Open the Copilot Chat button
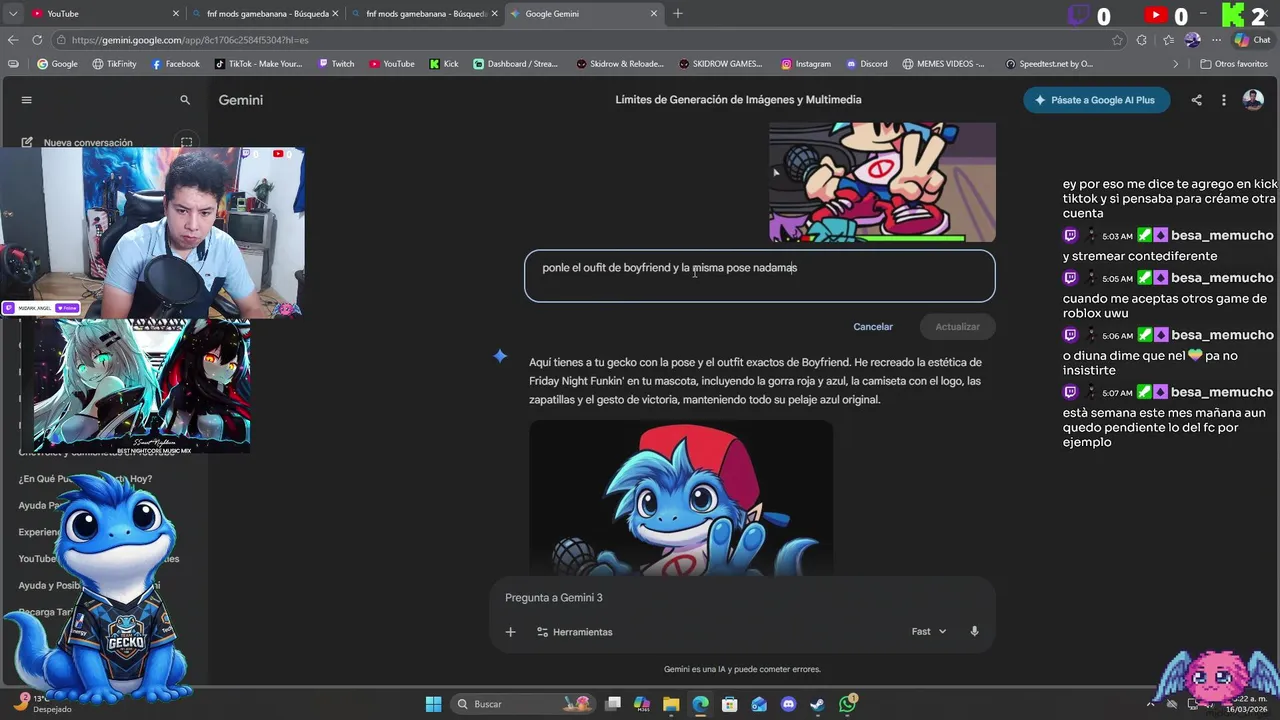Viewport: 1280px width, 720px height. click(x=1254, y=40)
